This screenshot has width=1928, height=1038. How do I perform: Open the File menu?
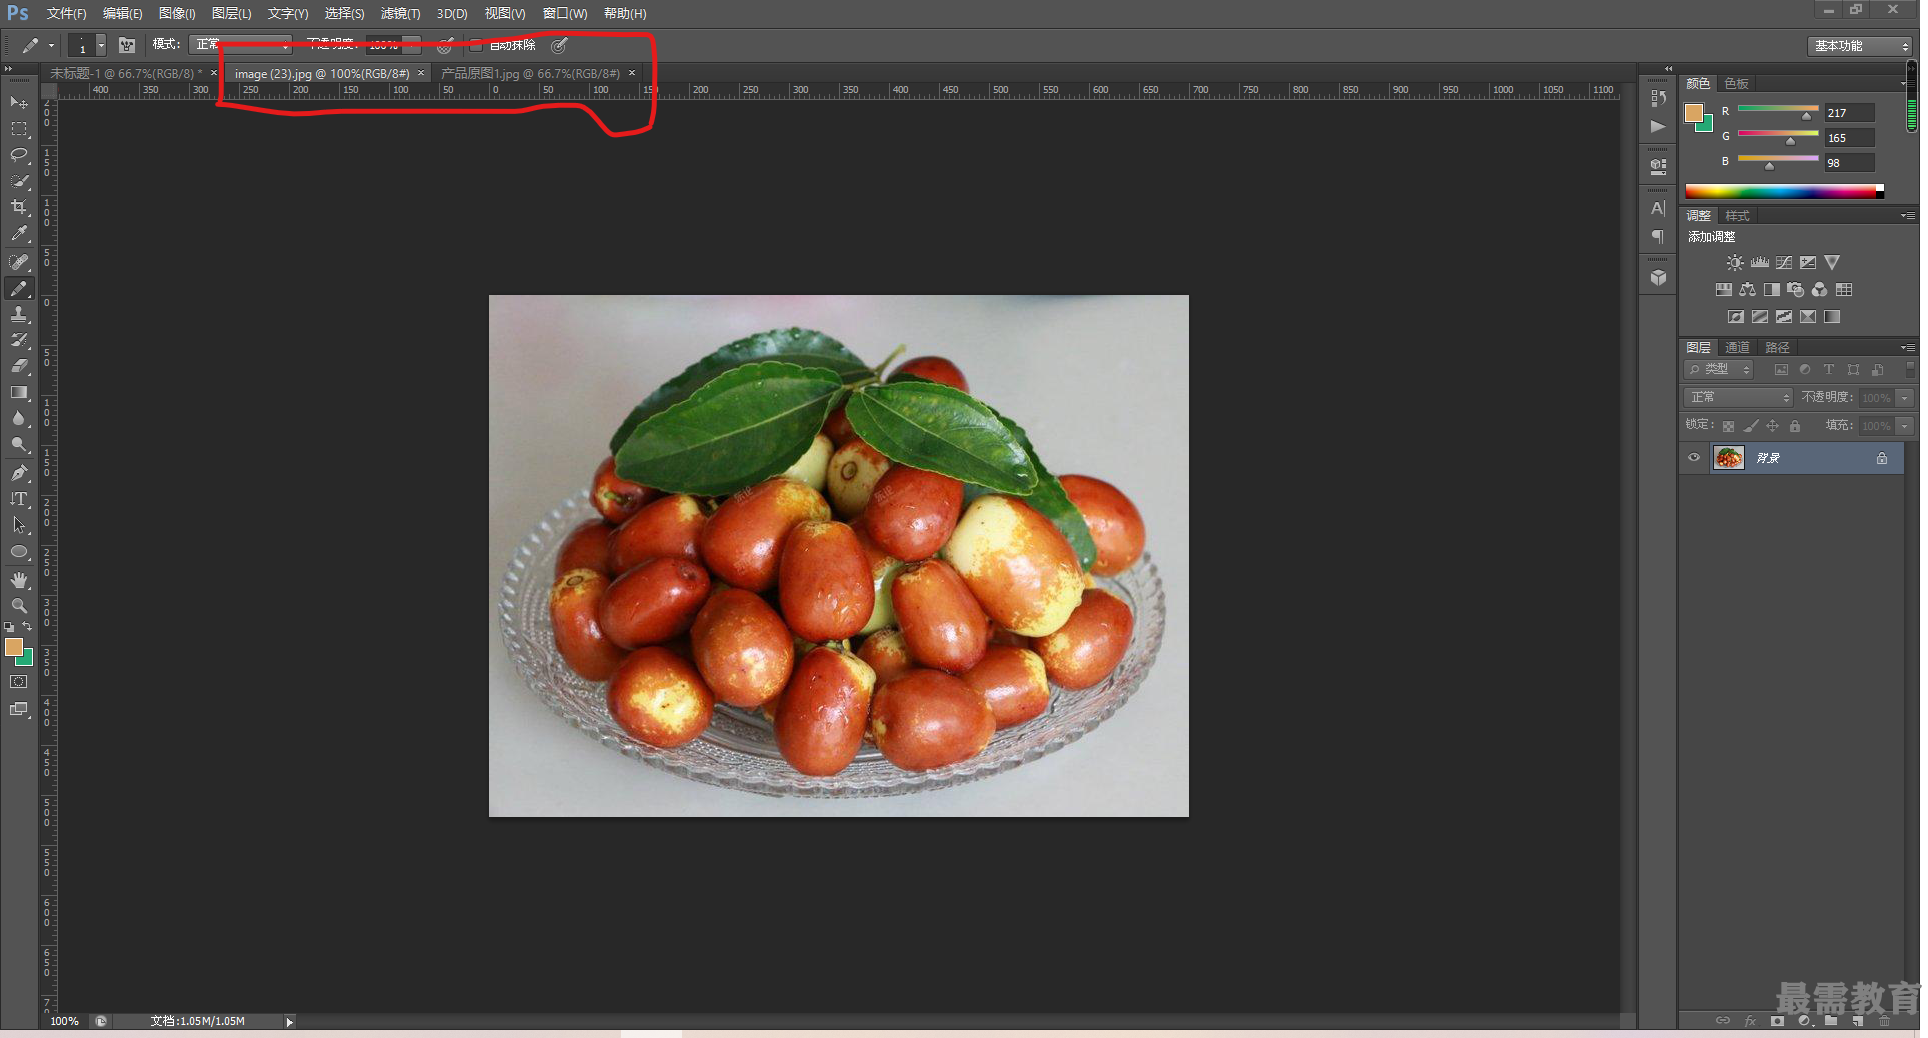[x=66, y=14]
